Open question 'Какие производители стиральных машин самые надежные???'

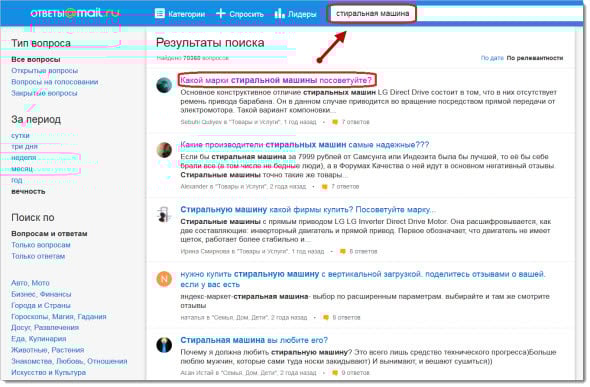(304, 145)
